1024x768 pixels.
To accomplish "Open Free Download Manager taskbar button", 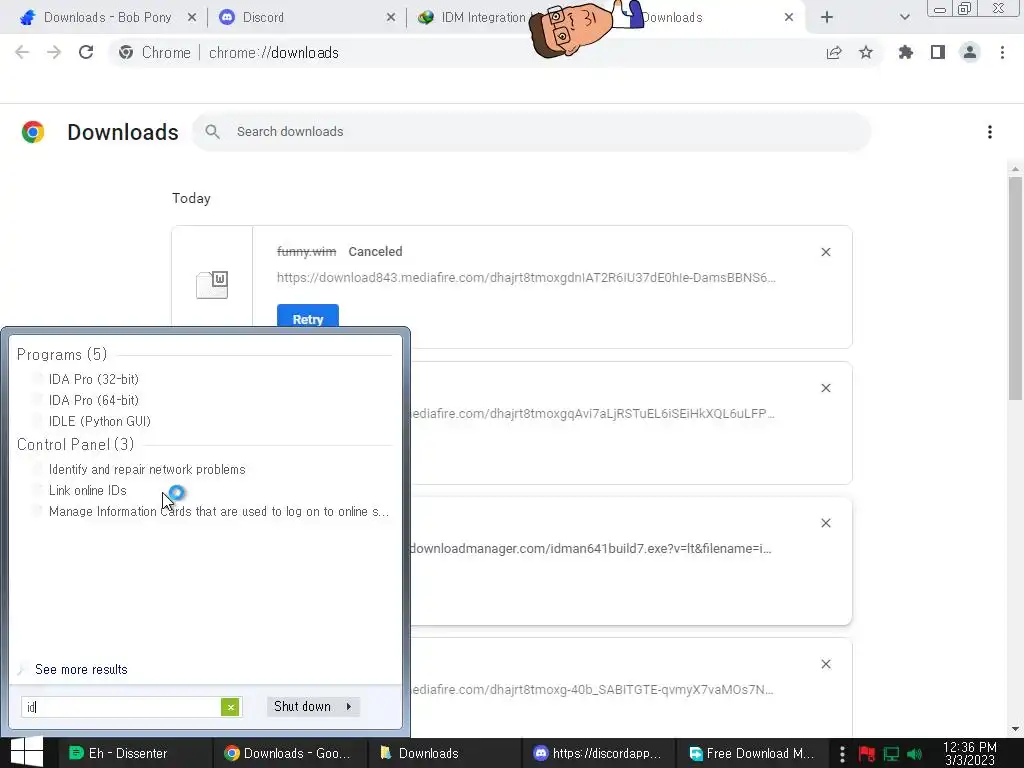I will [x=752, y=754].
